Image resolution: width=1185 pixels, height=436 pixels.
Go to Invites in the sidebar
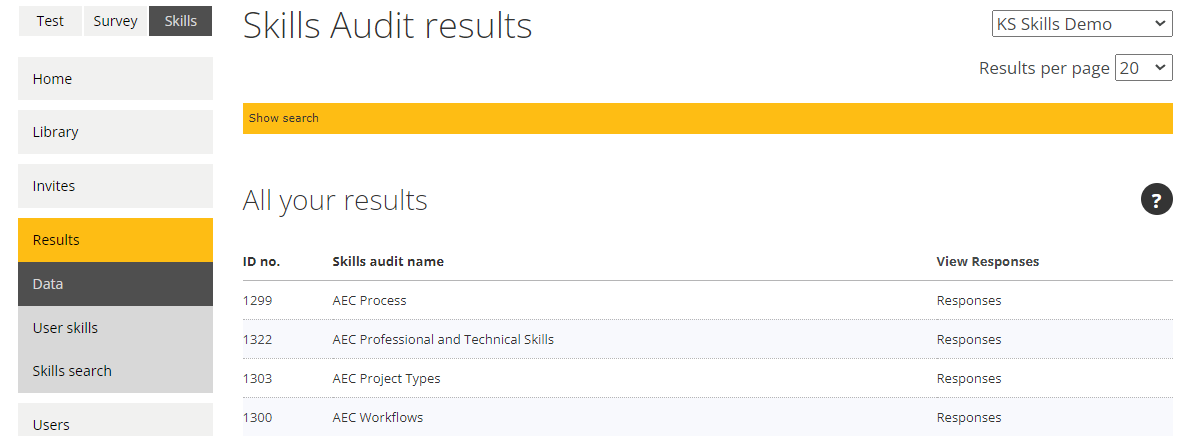coord(116,186)
